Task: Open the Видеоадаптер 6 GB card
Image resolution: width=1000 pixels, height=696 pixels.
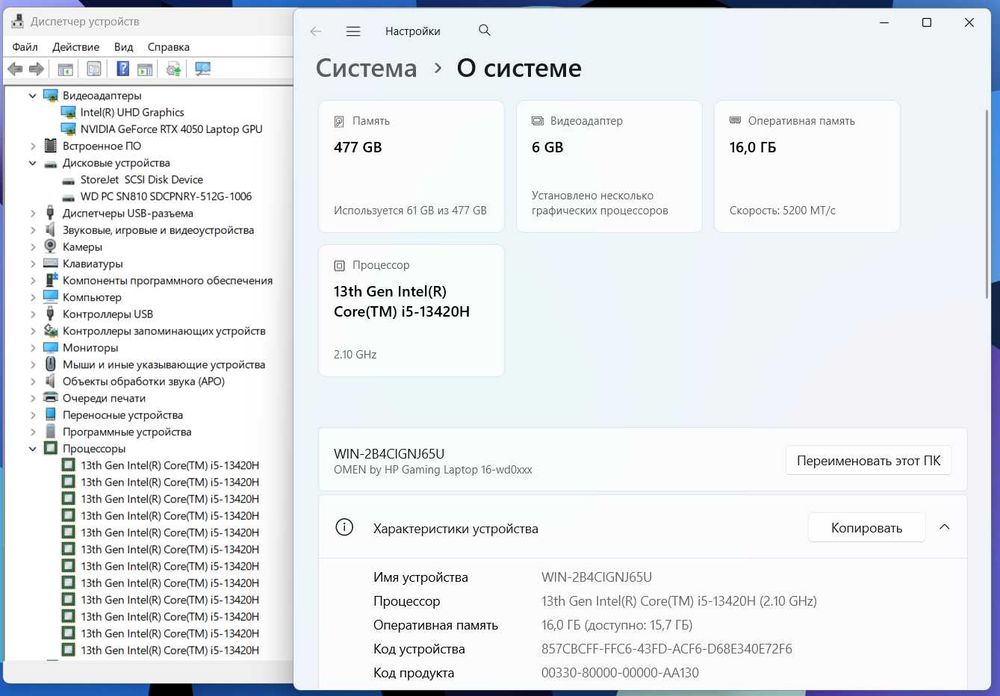Action: [609, 167]
